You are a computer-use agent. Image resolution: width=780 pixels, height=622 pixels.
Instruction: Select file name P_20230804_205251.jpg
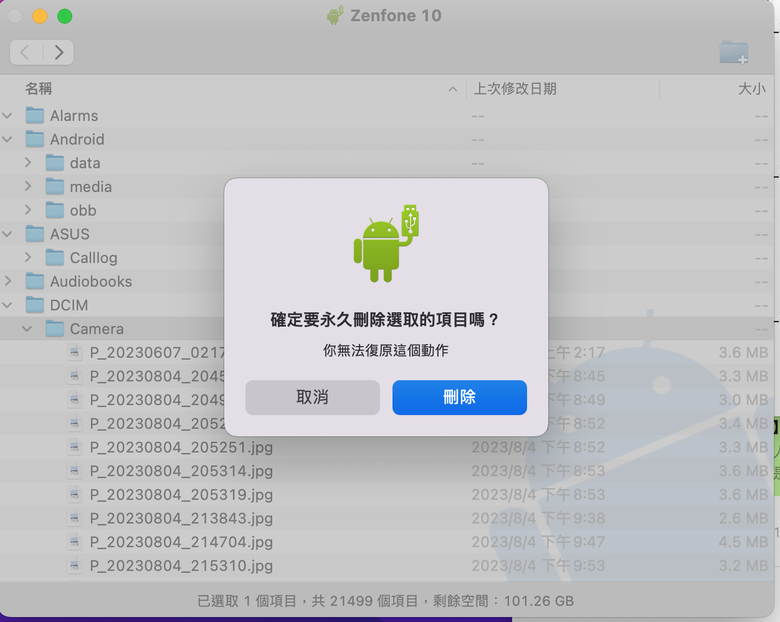point(181,447)
